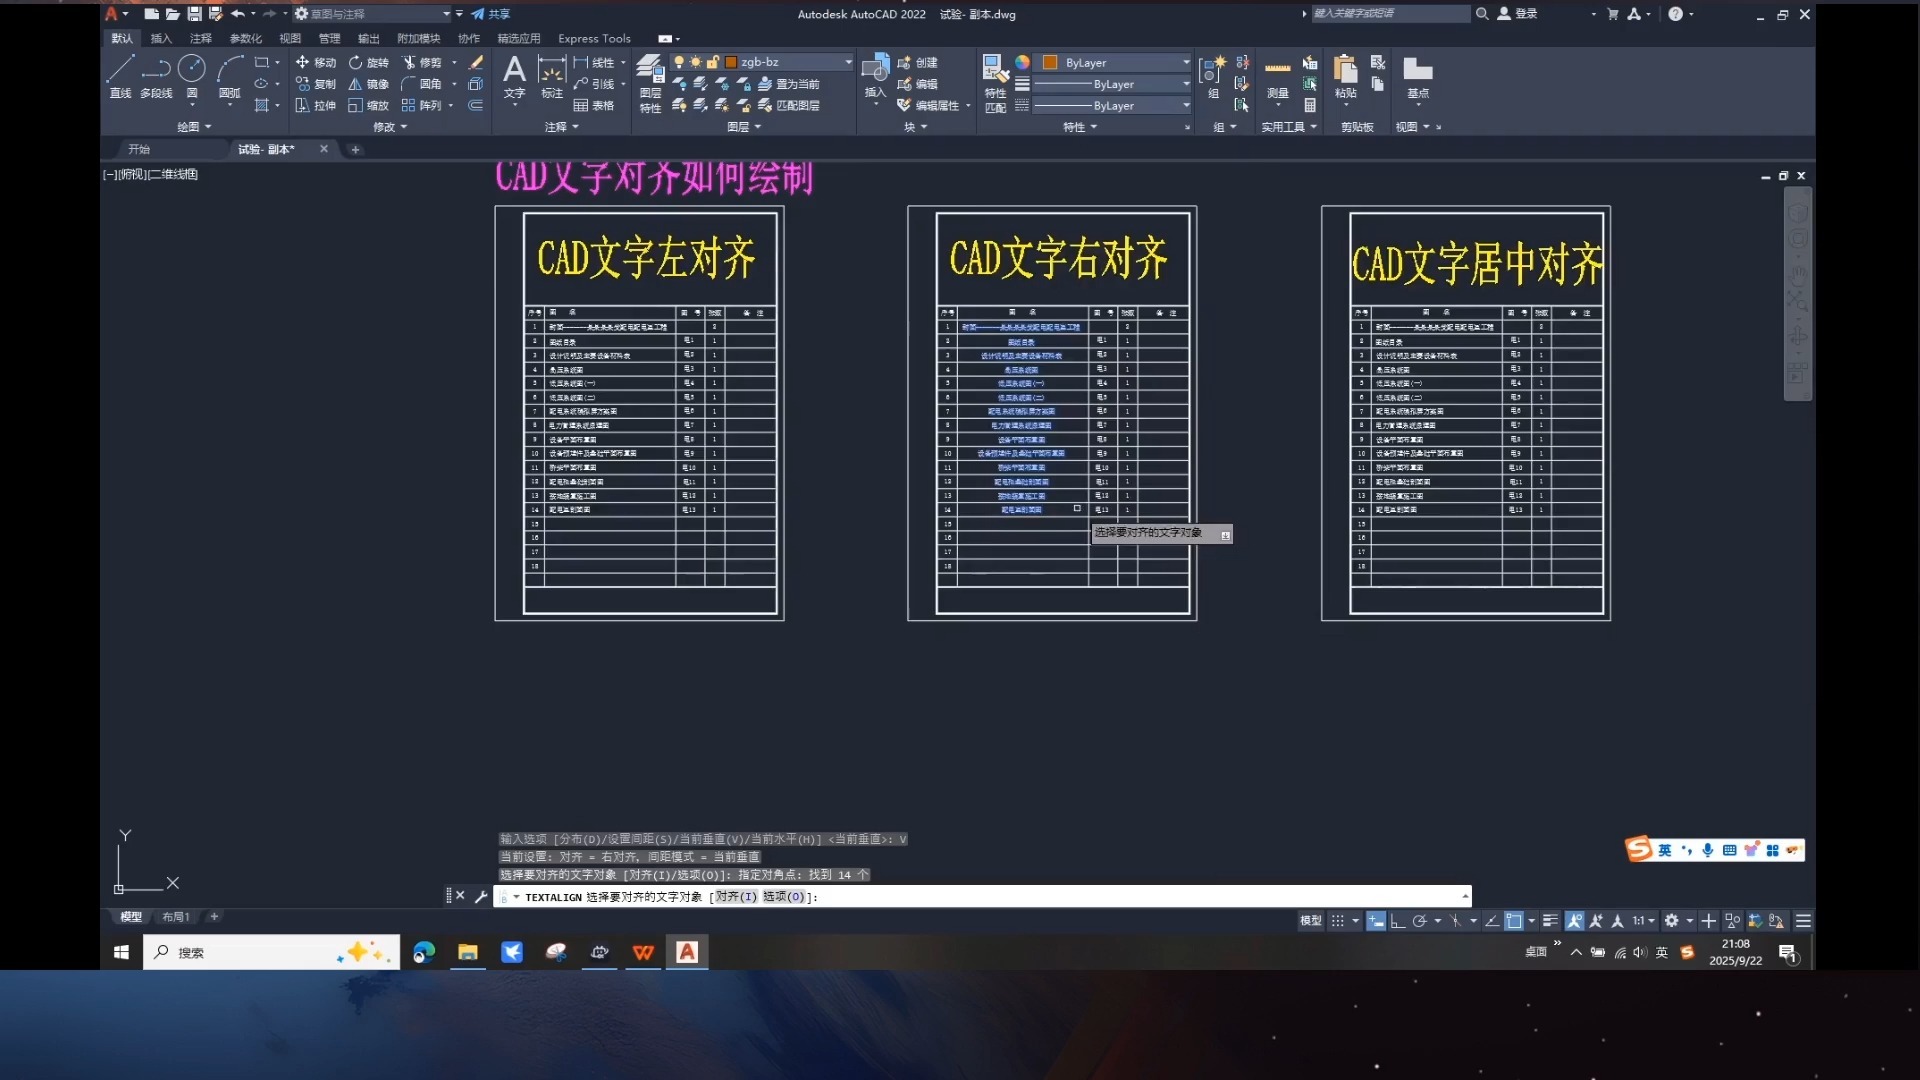This screenshot has height=1080, width=1920.
Task: Click Match Layer (匹配图层) button
Action: tap(789, 105)
